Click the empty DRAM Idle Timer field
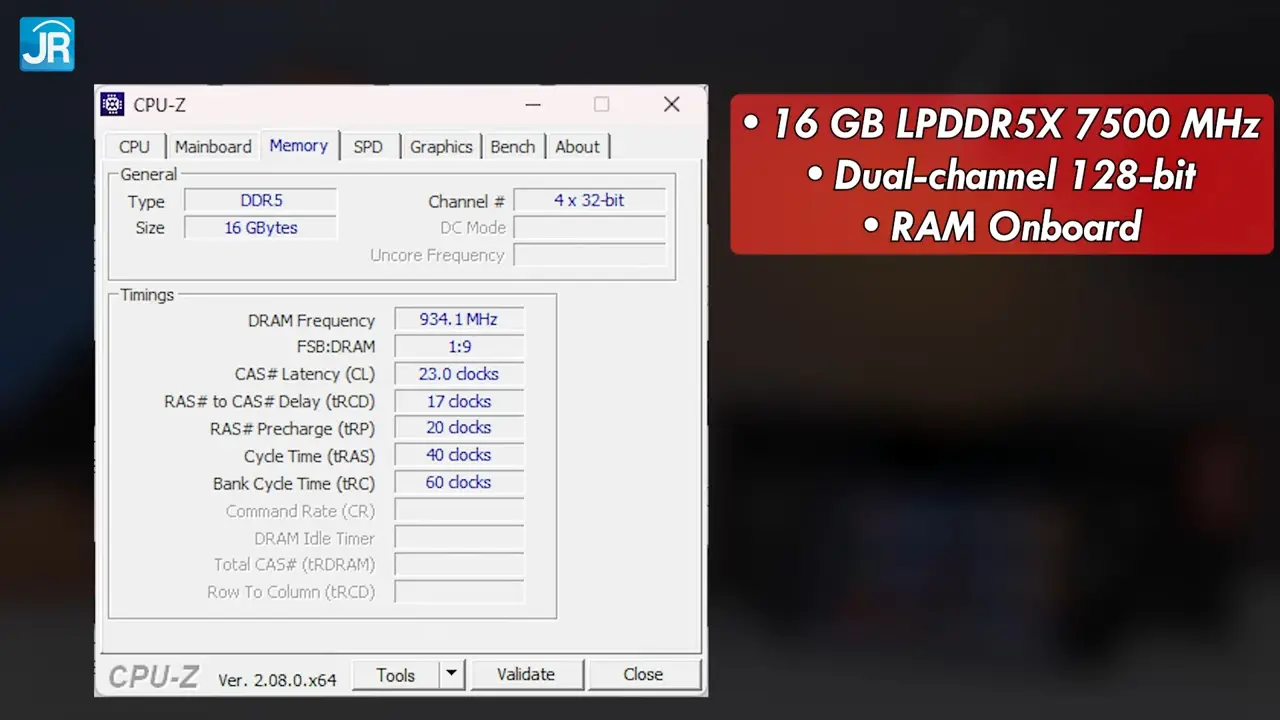The image size is (1280, 720). 459,538
